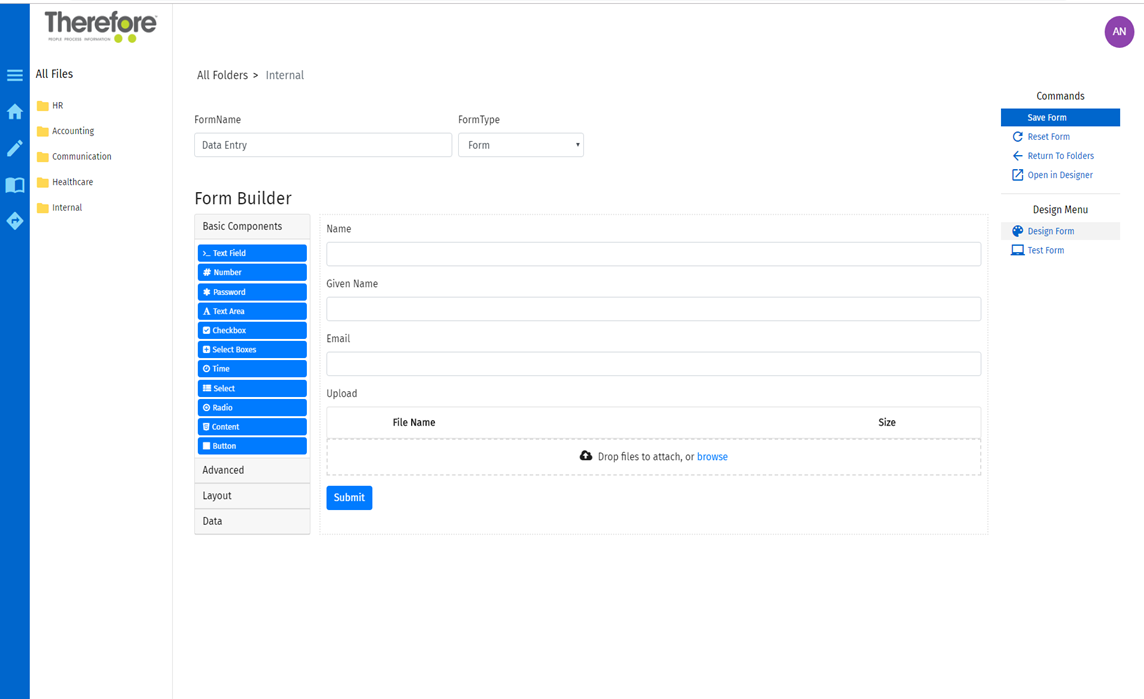Image resolution: width=1144 pixels, height=699 pixels.
Task: Add a Checkbox component to the form
Action: pos(252,330)
